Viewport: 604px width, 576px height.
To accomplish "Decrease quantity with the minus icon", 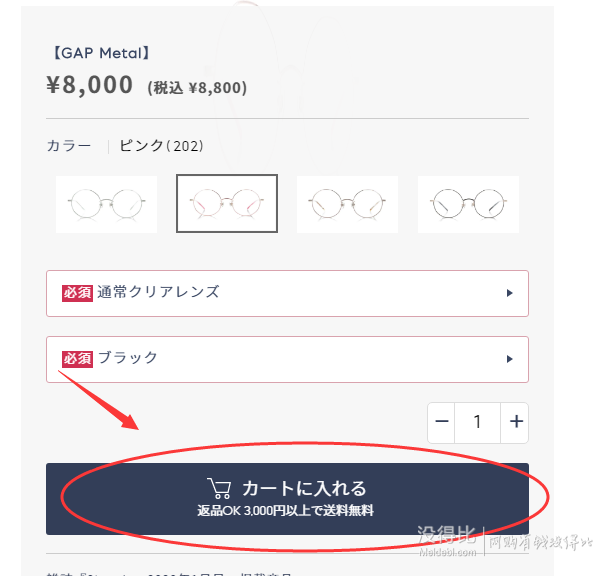I will (x=441, y=422).
